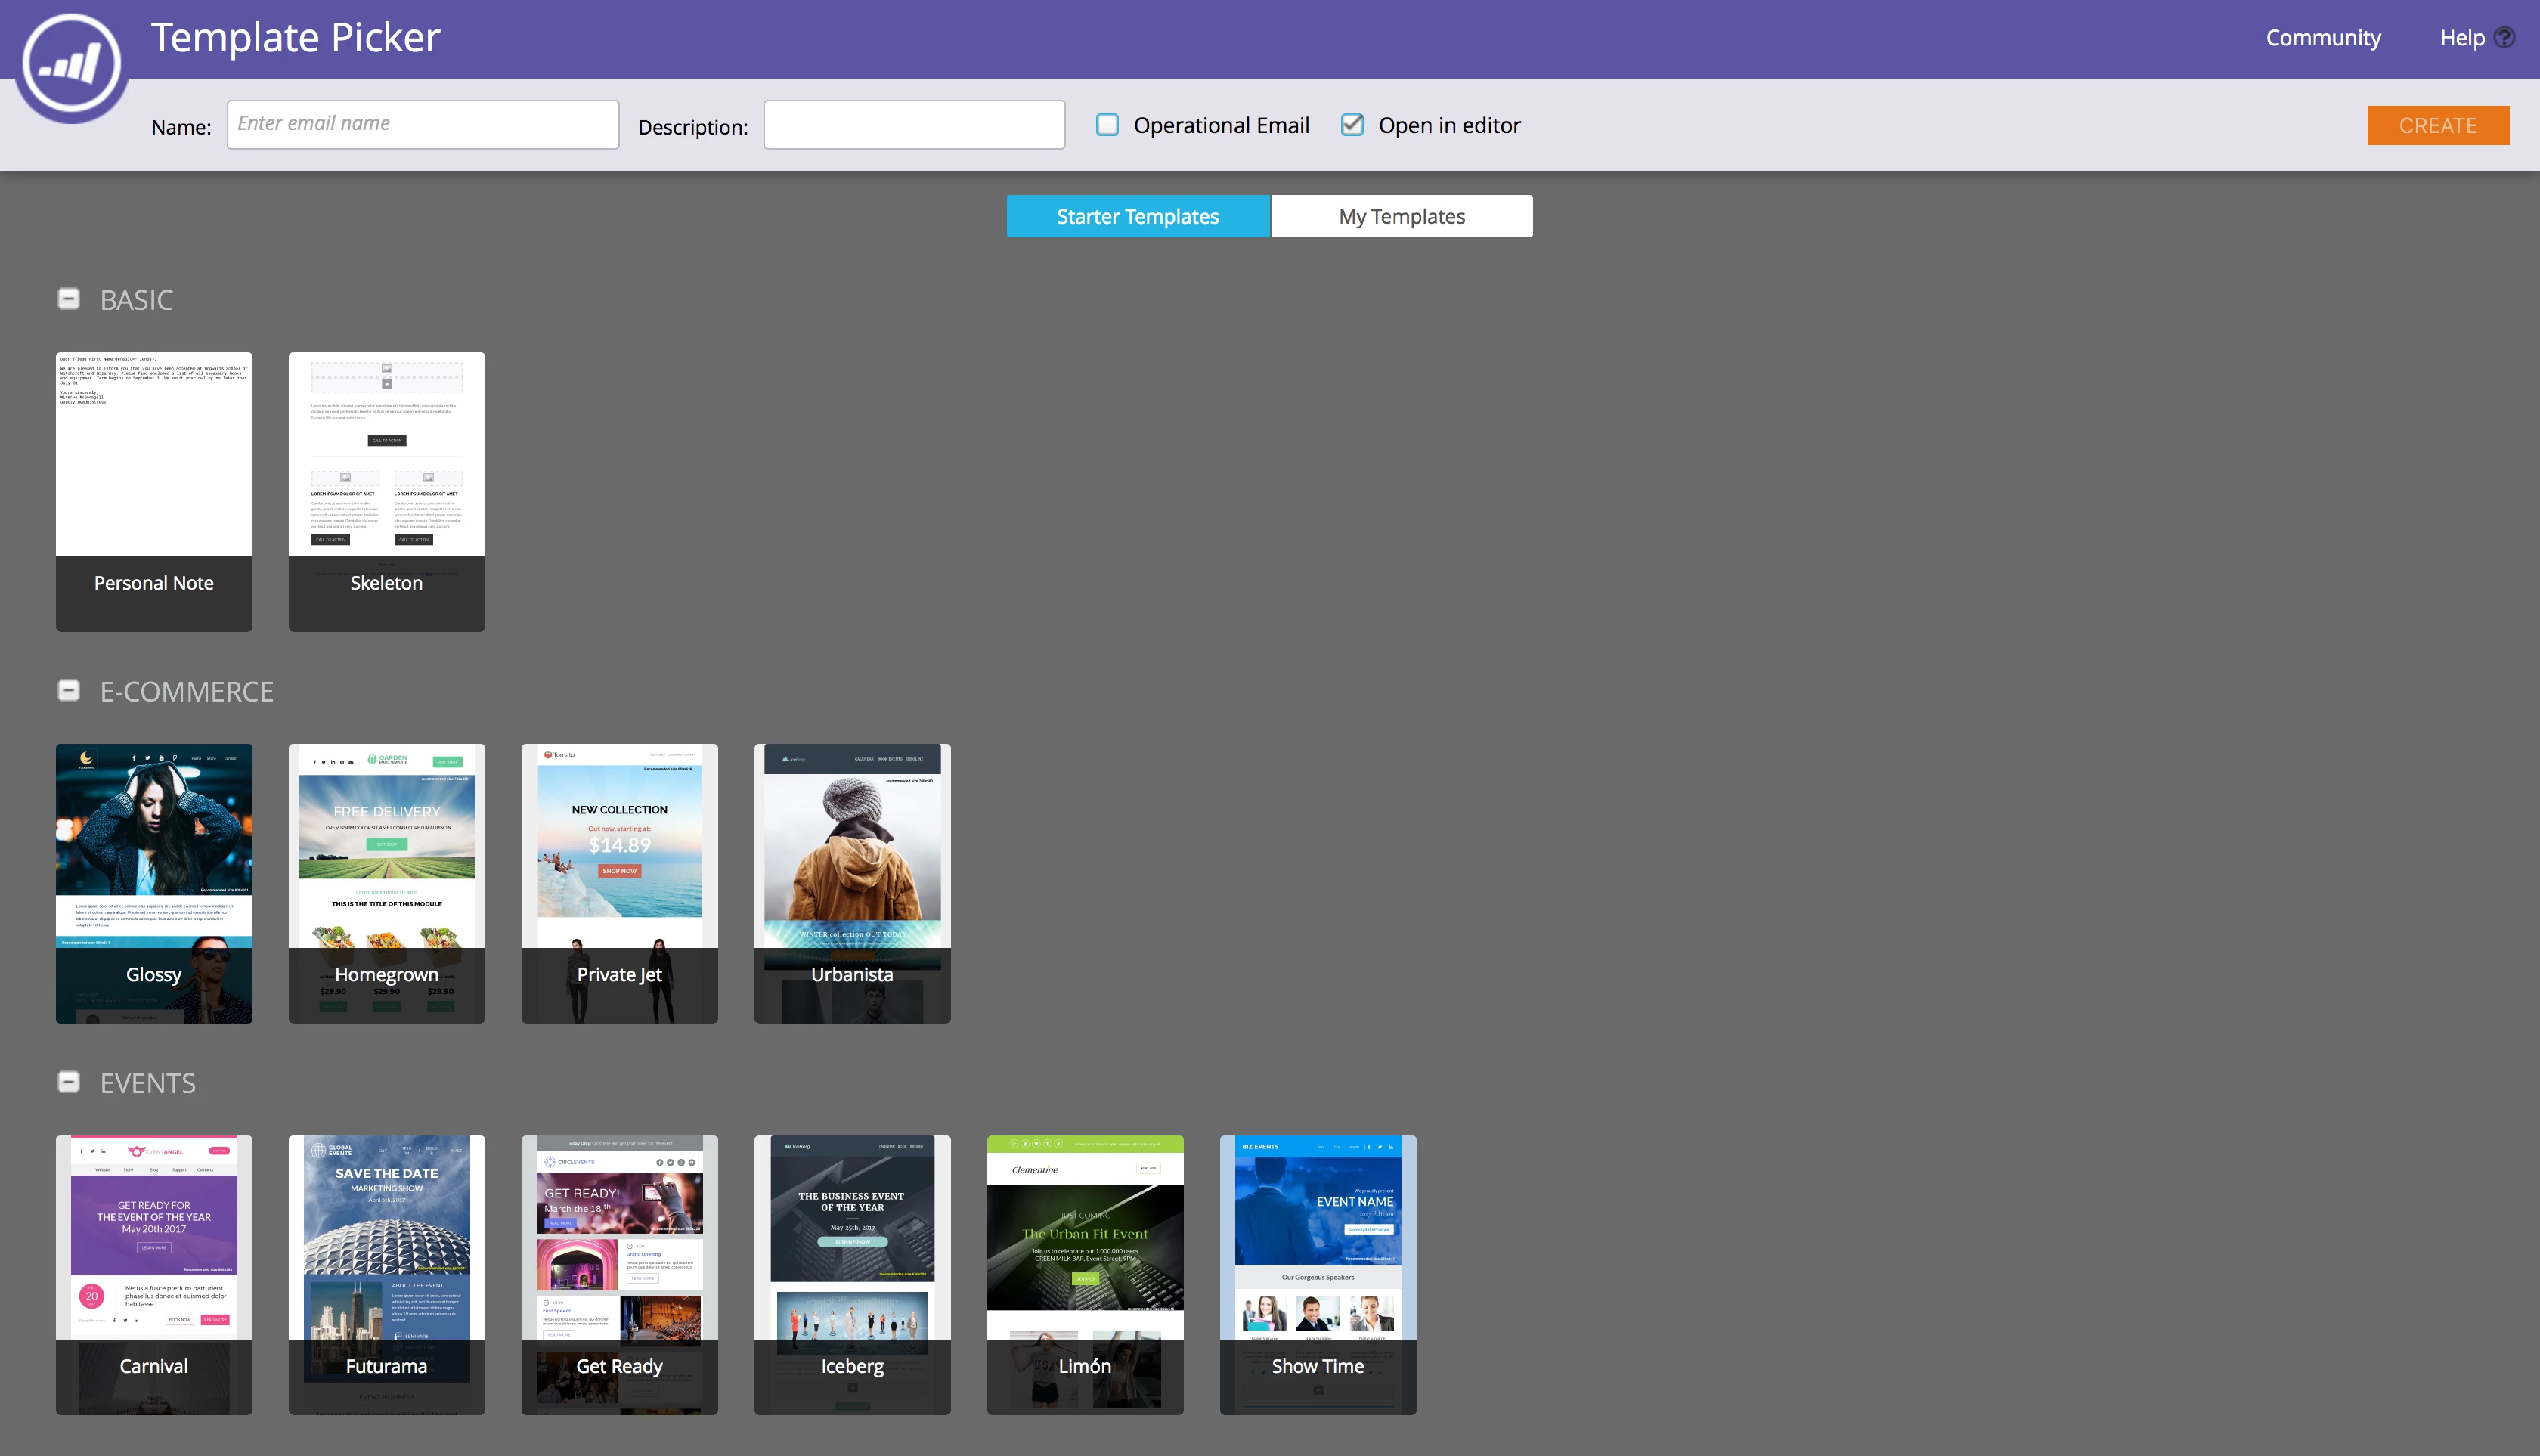Uncheck the Open in editor checkbox
Image resolution: width=2540 pixels, height=1456 pixels.
coord(1352,125)
